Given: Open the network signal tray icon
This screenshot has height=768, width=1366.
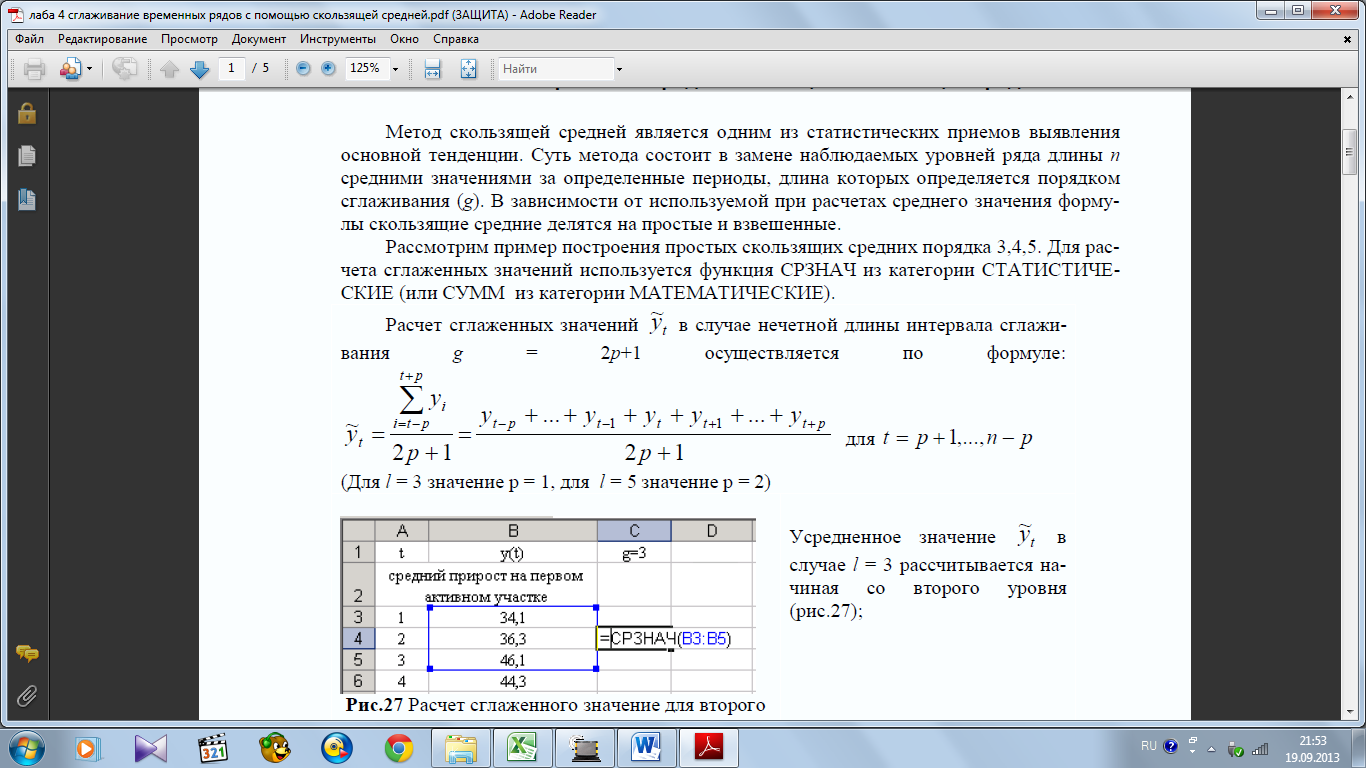Looking at the screenshot, I should 1262,747.
